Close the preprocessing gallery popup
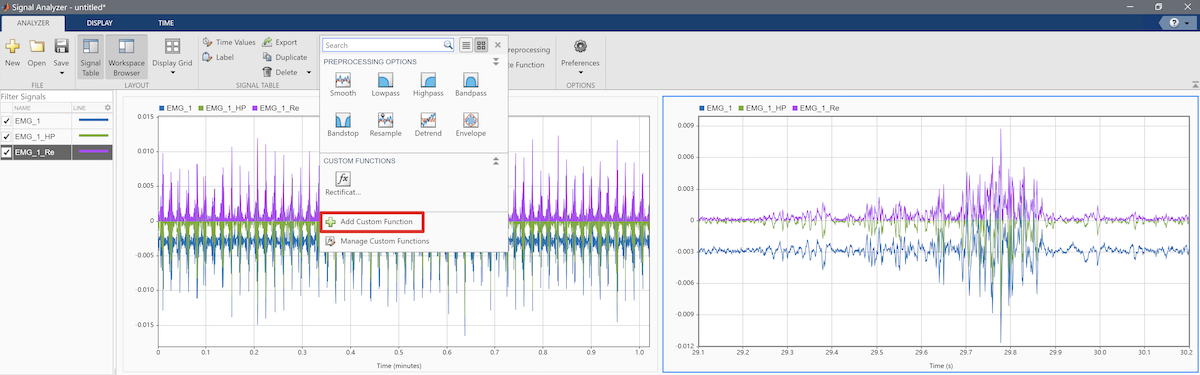This screenshot has height=375, width=1200. [497, 45]
